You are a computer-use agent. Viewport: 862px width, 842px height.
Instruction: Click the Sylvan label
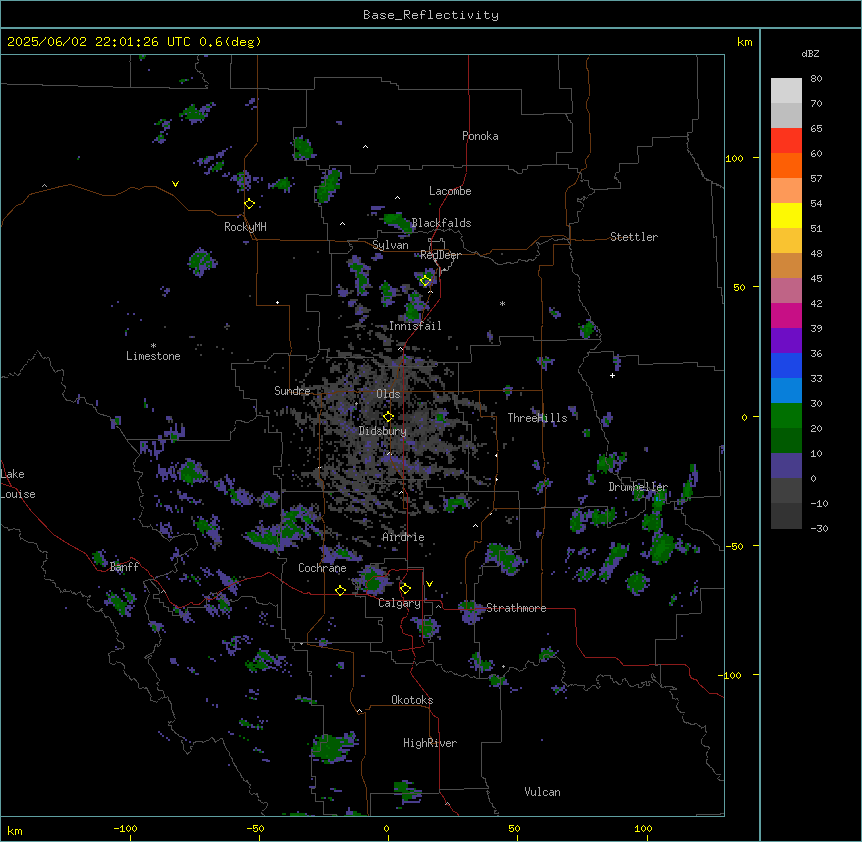coord(390,246)
